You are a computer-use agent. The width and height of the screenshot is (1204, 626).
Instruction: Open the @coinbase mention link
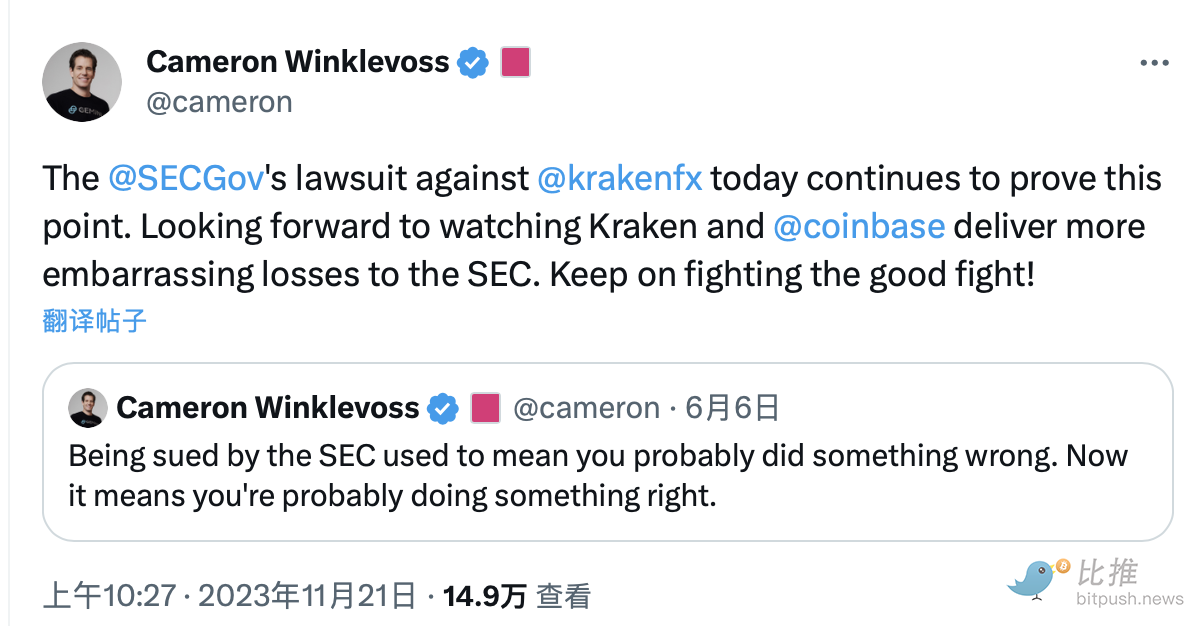click(859, 226)
